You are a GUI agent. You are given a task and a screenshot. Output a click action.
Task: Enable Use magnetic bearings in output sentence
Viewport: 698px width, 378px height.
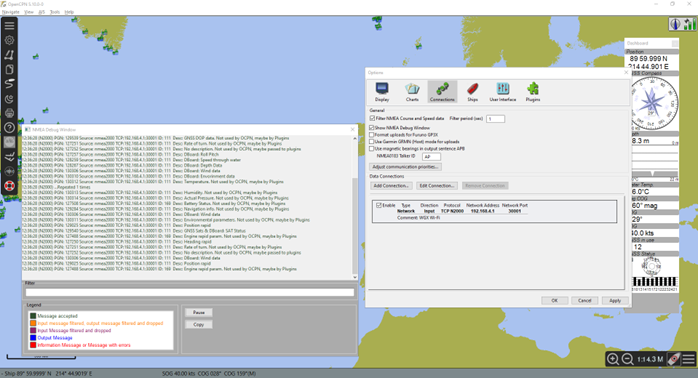(372, 149)
